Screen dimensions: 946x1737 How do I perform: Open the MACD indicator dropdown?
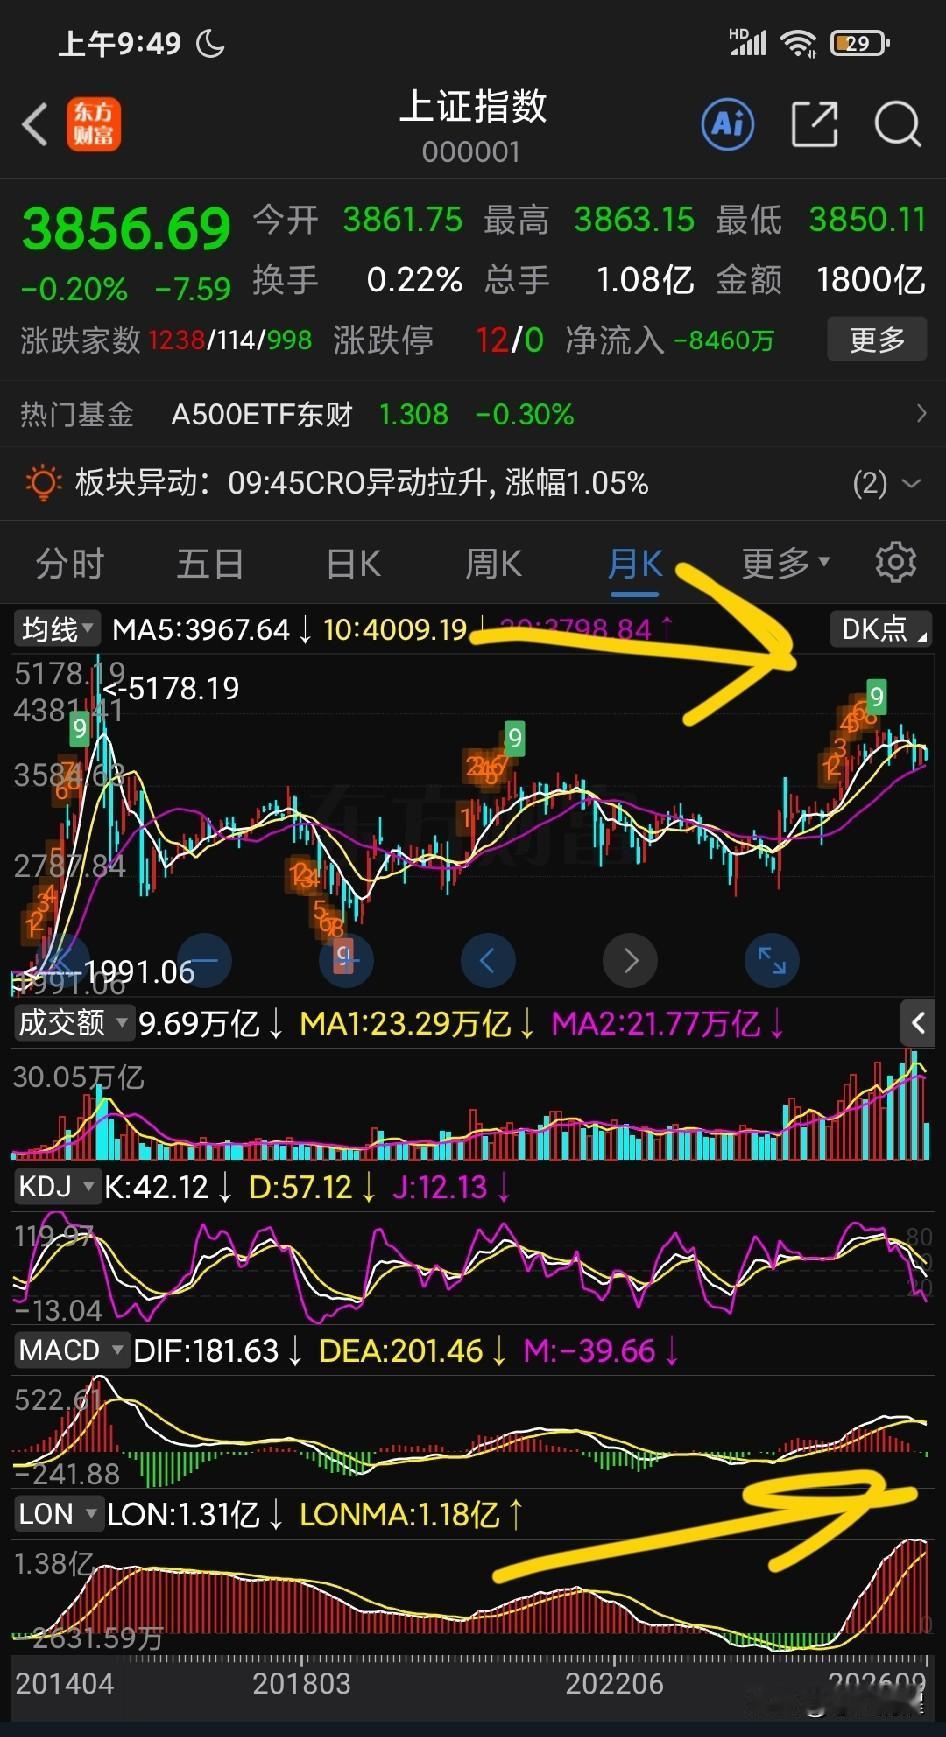(71, 1351)
